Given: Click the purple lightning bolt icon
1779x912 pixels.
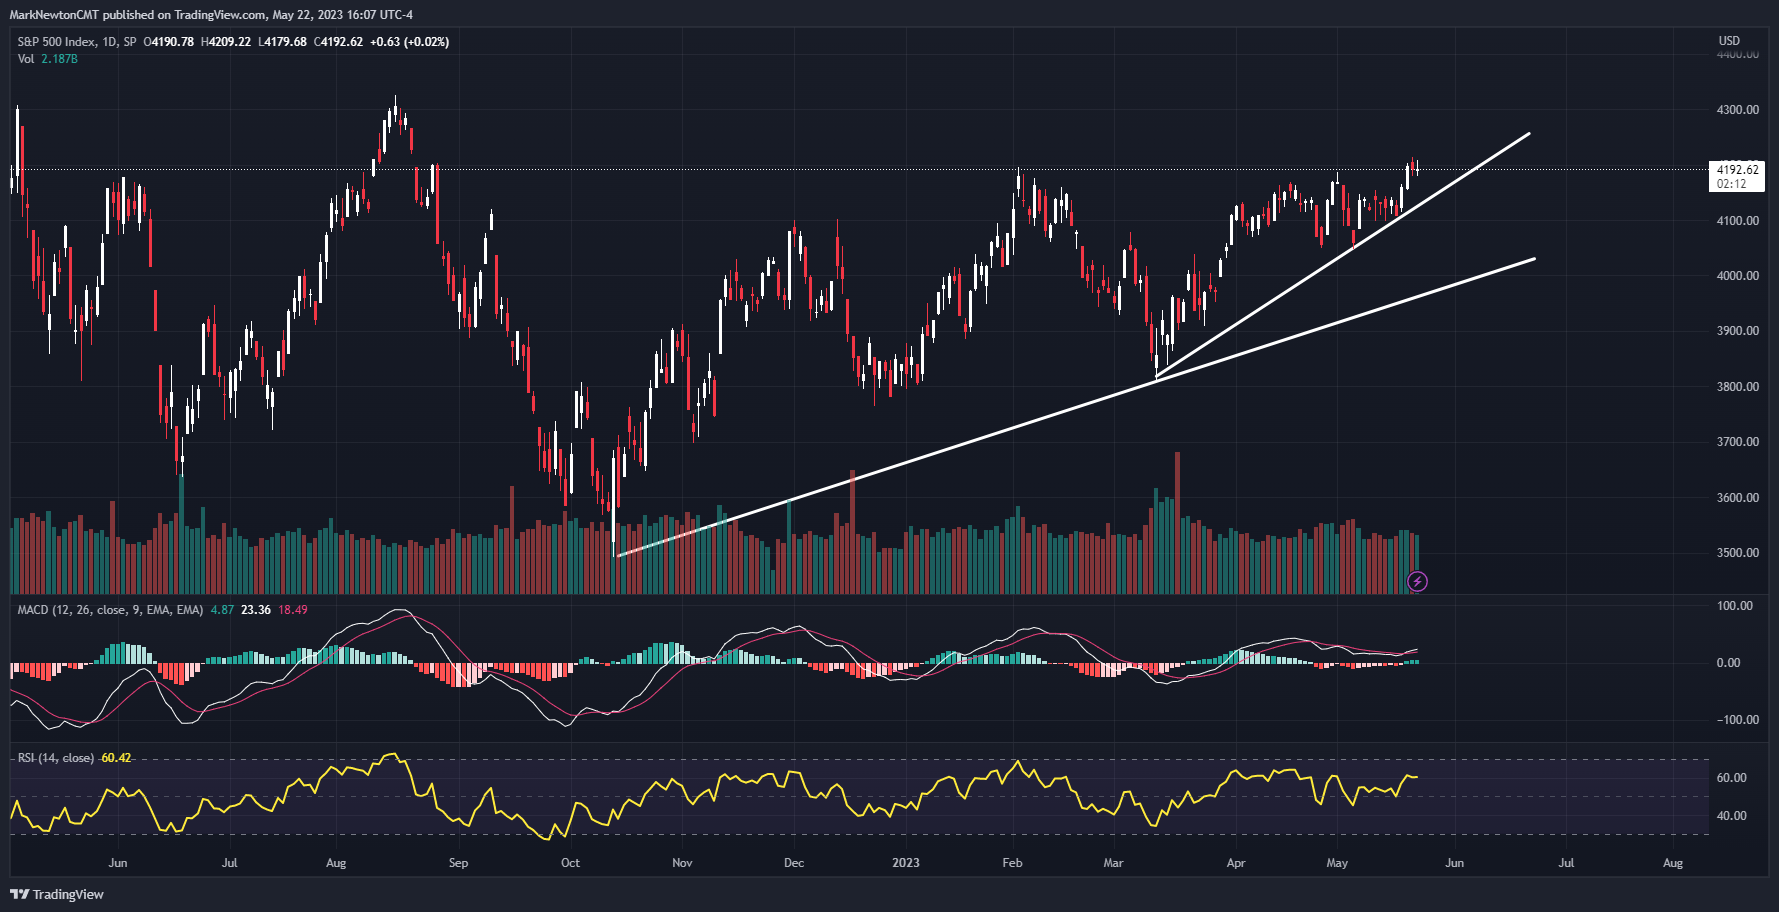Looking at the screenshot, I should [x=1417, y=581].
